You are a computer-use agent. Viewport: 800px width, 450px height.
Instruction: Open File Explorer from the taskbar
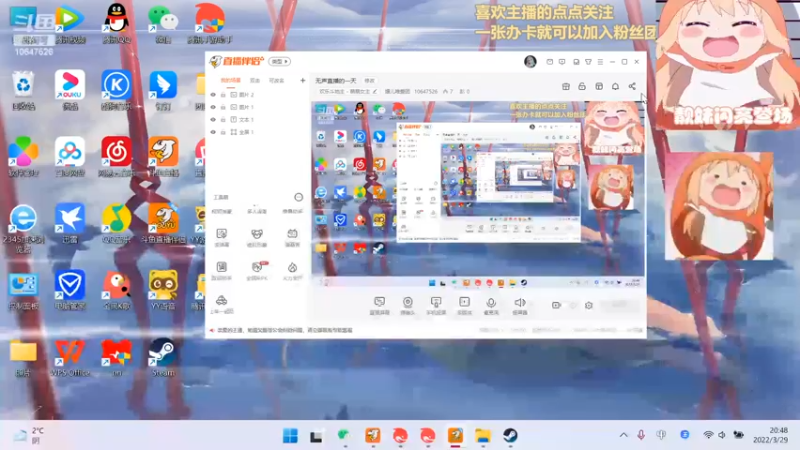click(x=483, y=436)
